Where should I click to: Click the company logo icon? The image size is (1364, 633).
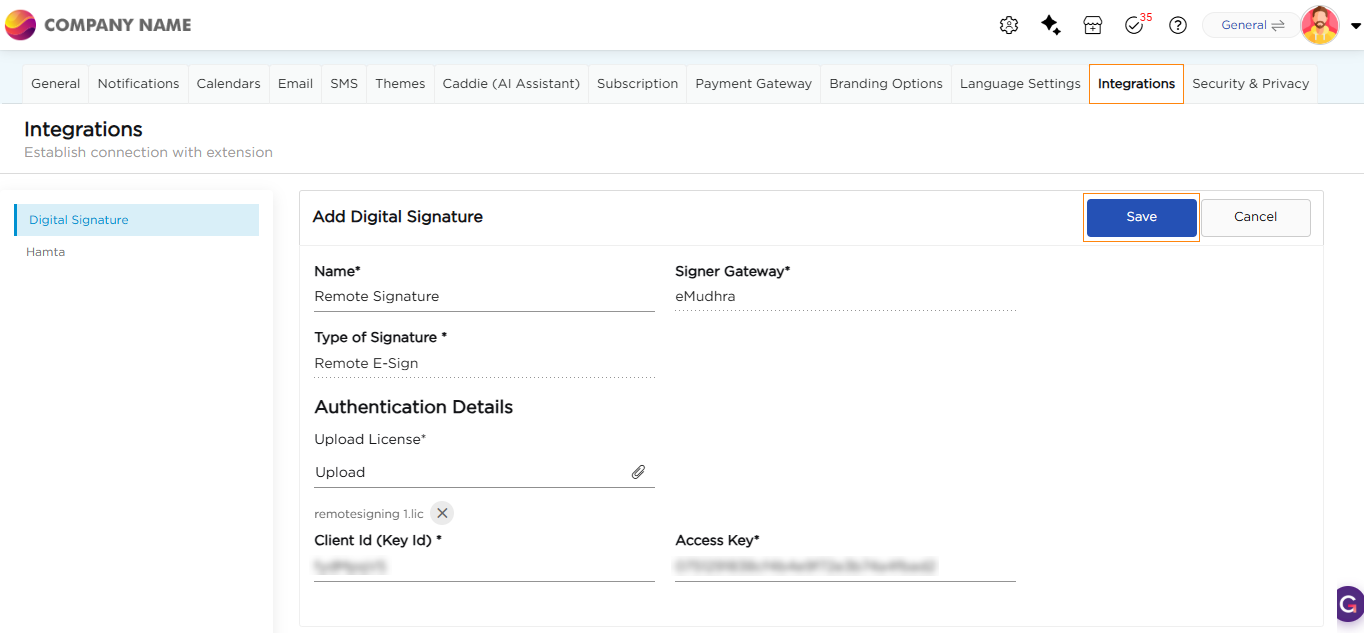click(20, 25)
